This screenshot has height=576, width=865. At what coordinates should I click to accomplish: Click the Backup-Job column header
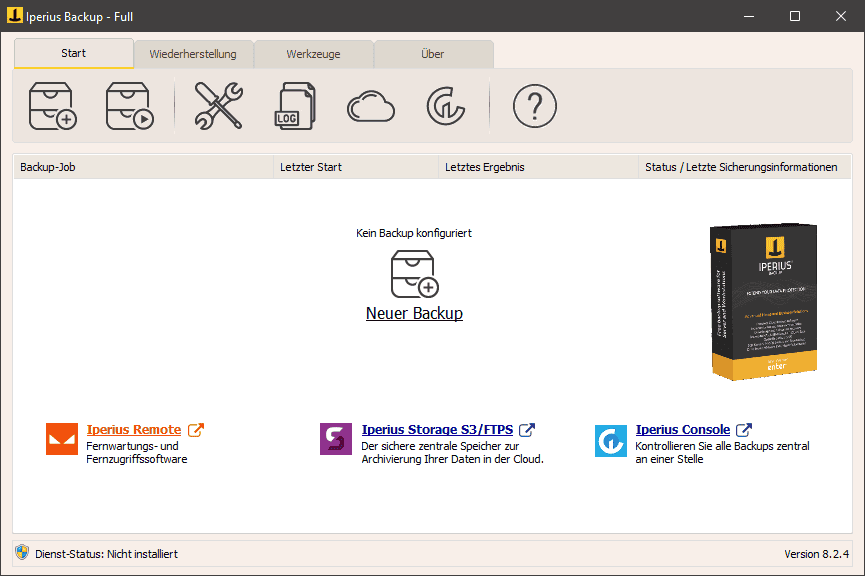(48, 167)
